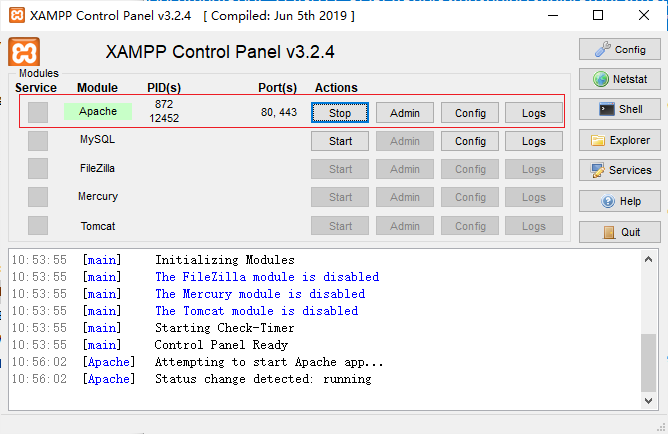Stop the Apache module
This screenshot has height=434, width=668.
click(x=340, y=113)
